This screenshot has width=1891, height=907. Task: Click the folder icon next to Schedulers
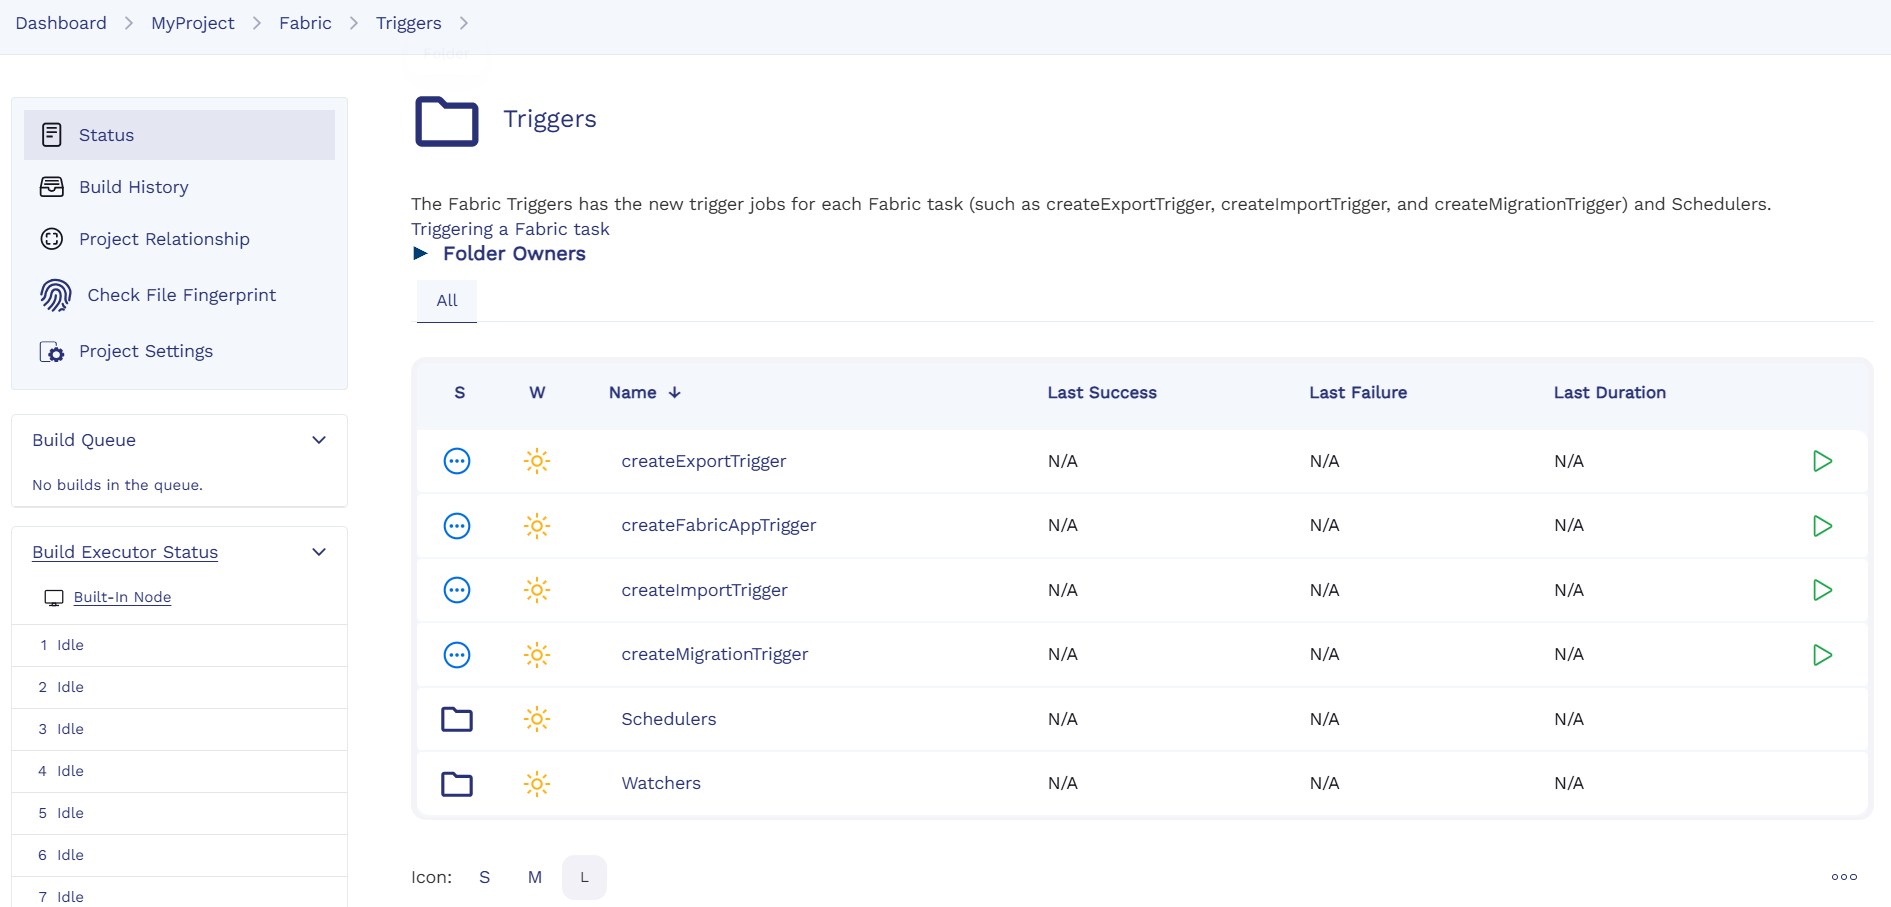[457, 719]
